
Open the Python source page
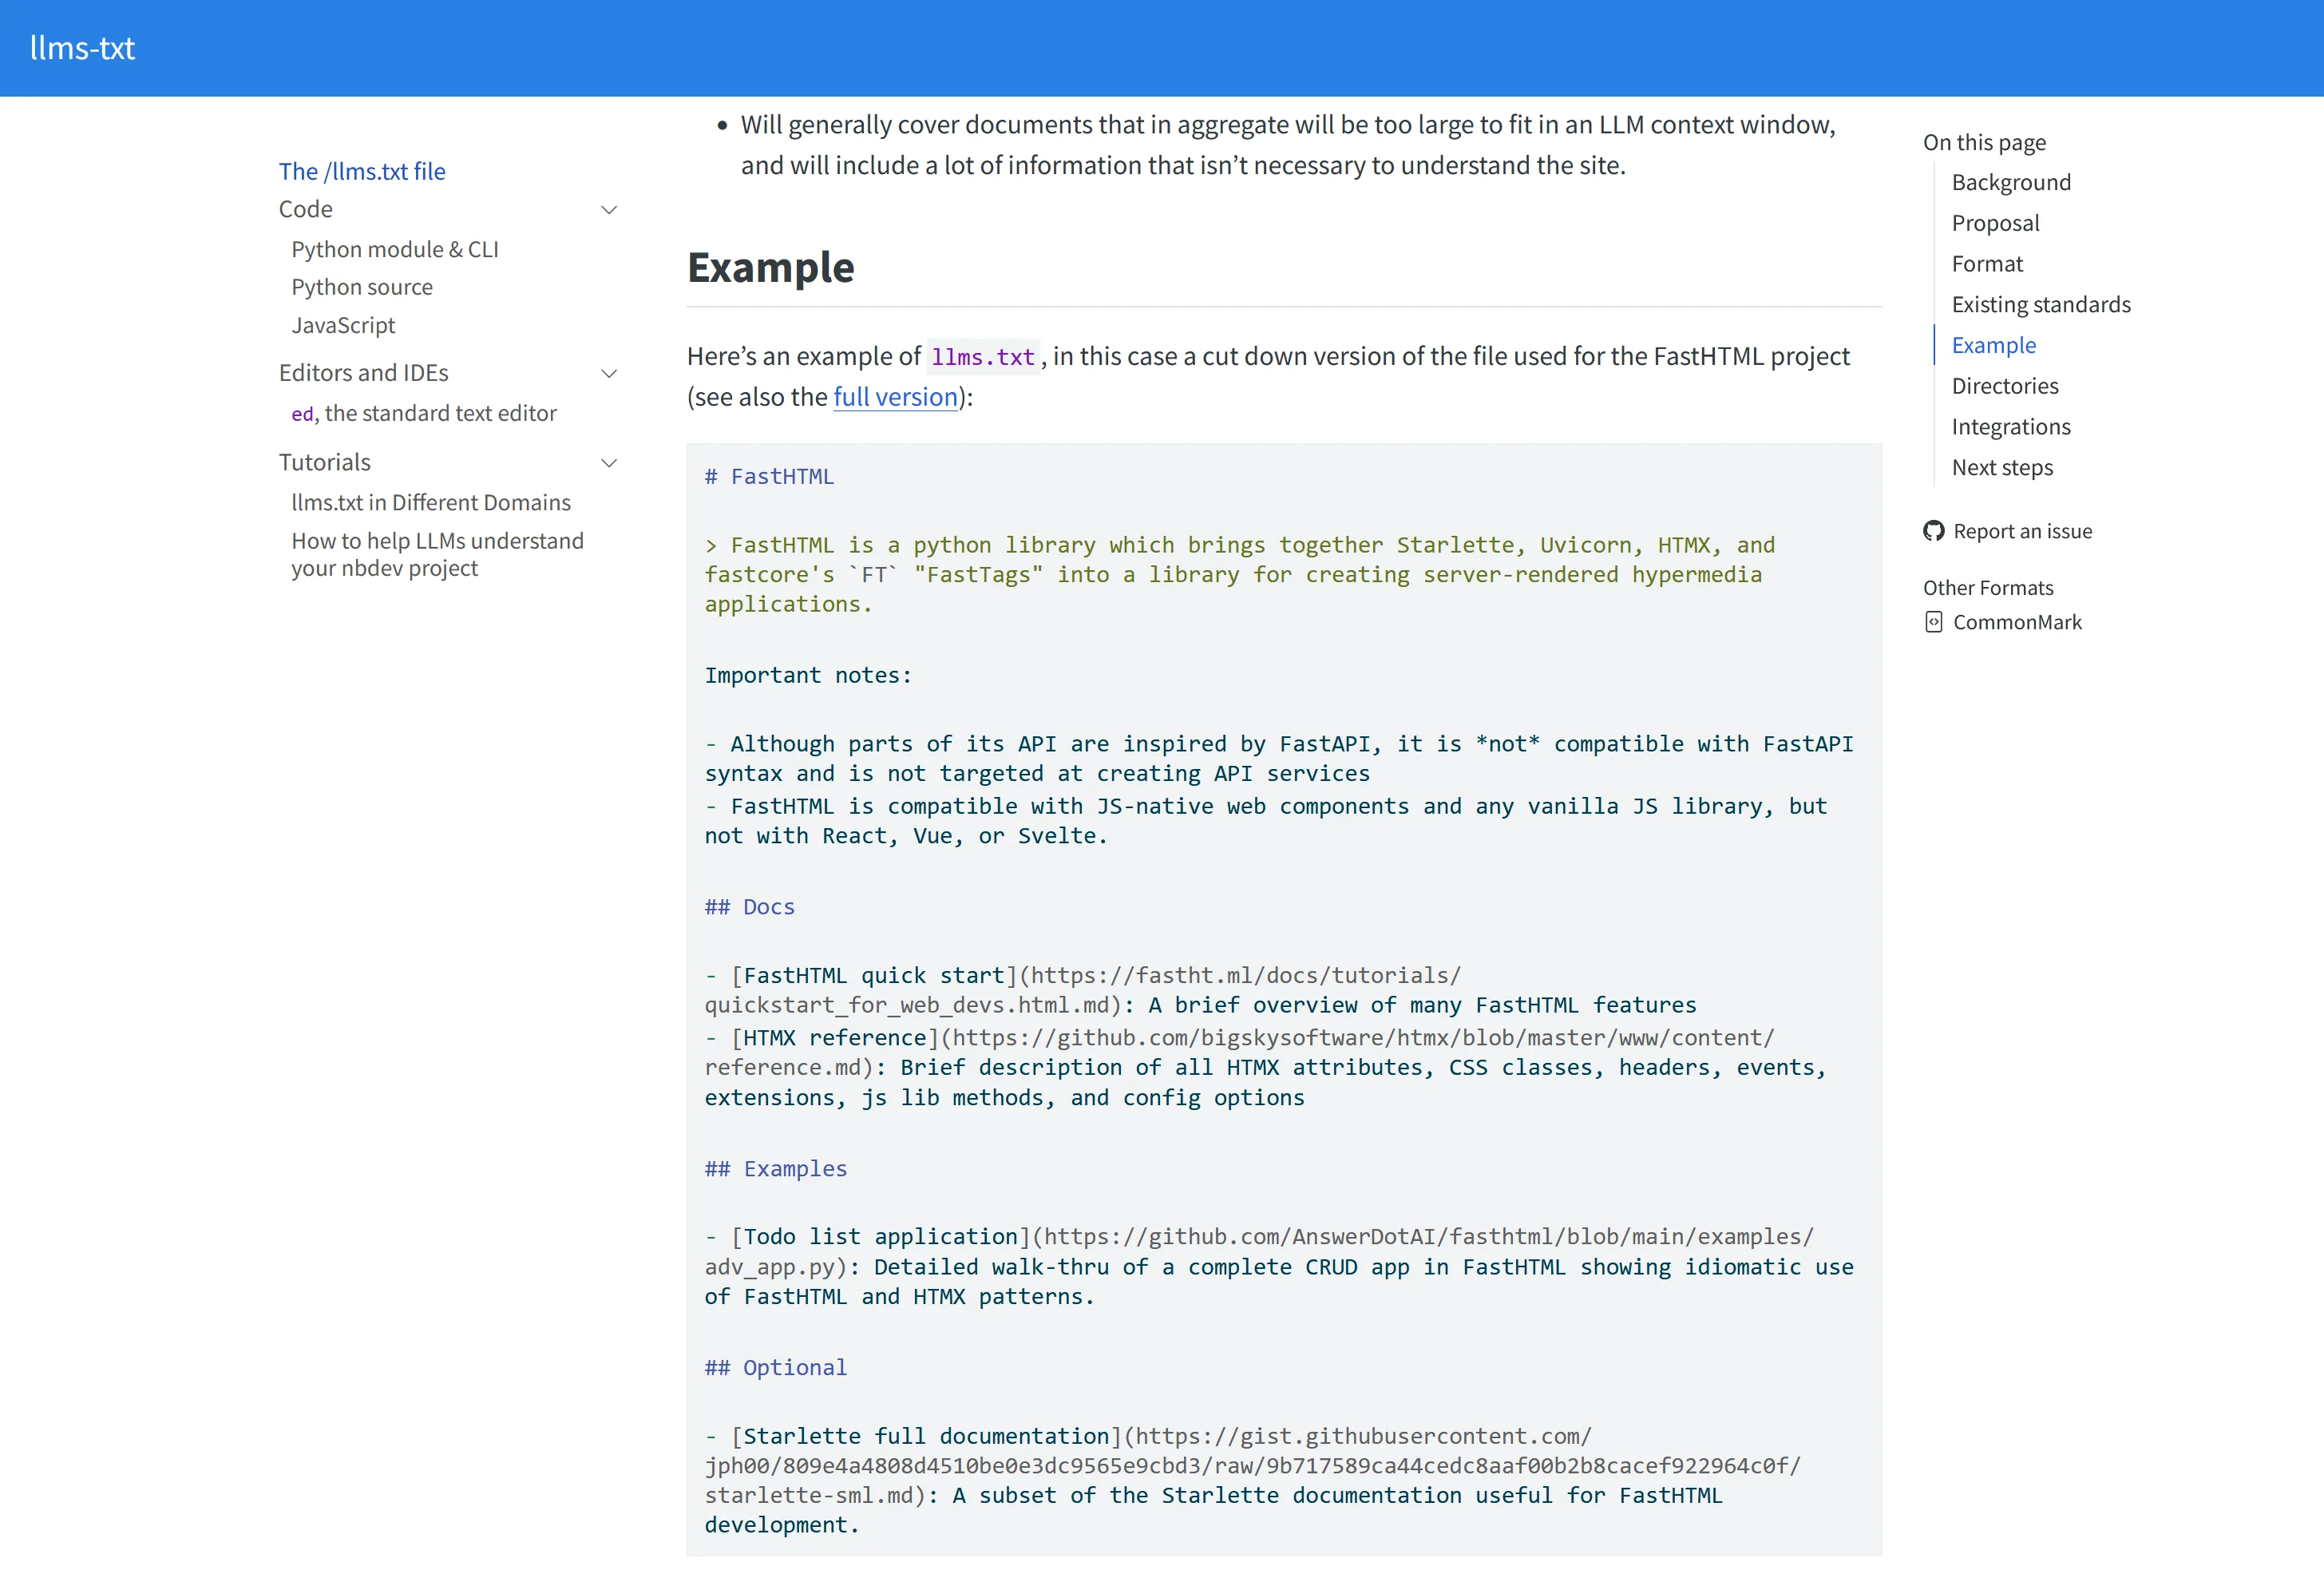pos(362,287)
